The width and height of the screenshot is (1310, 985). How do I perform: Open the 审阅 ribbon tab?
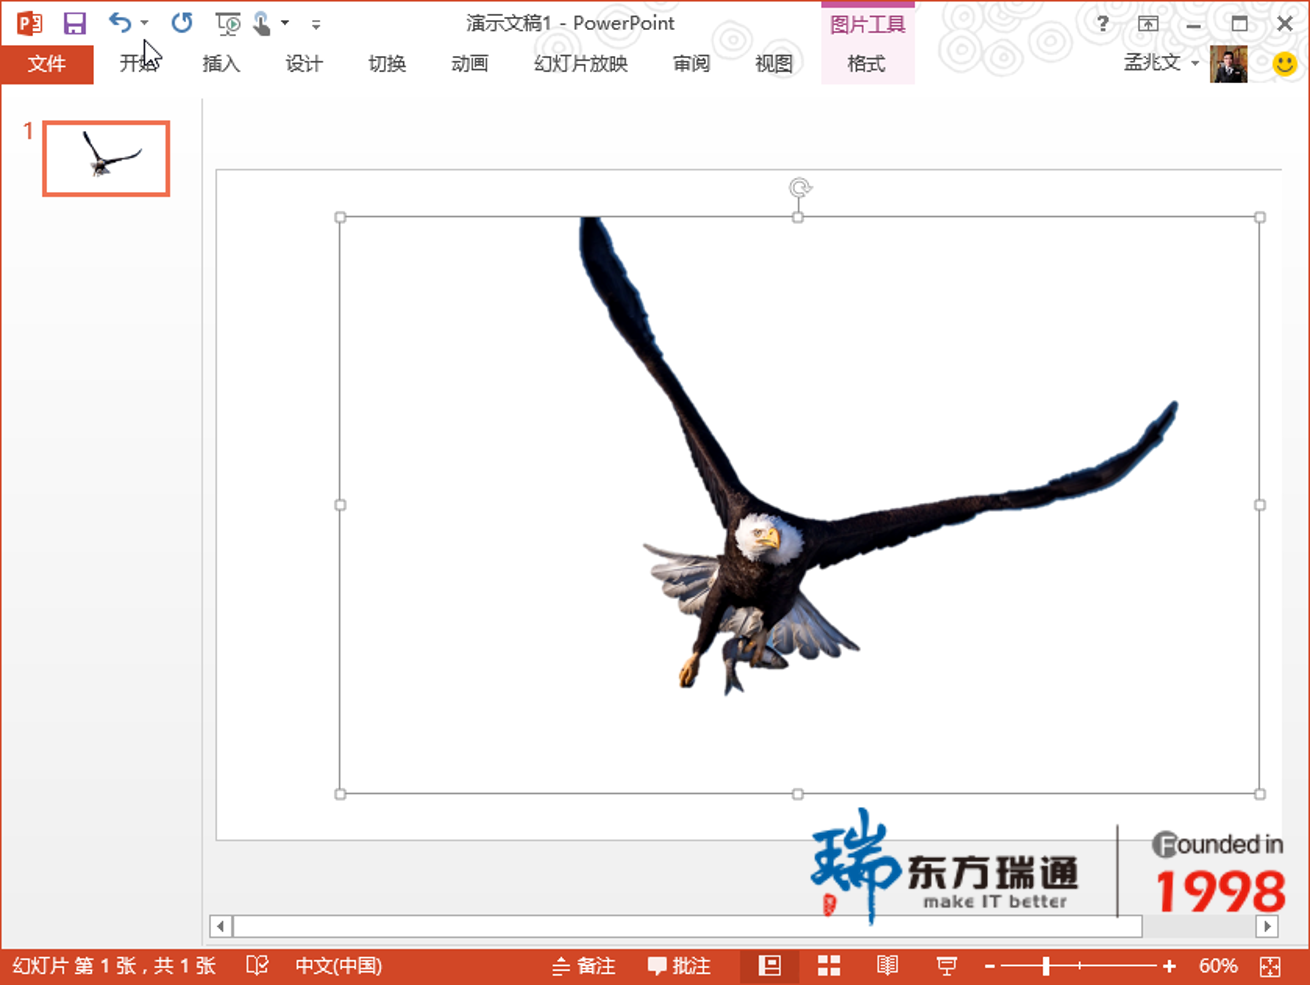691,64
